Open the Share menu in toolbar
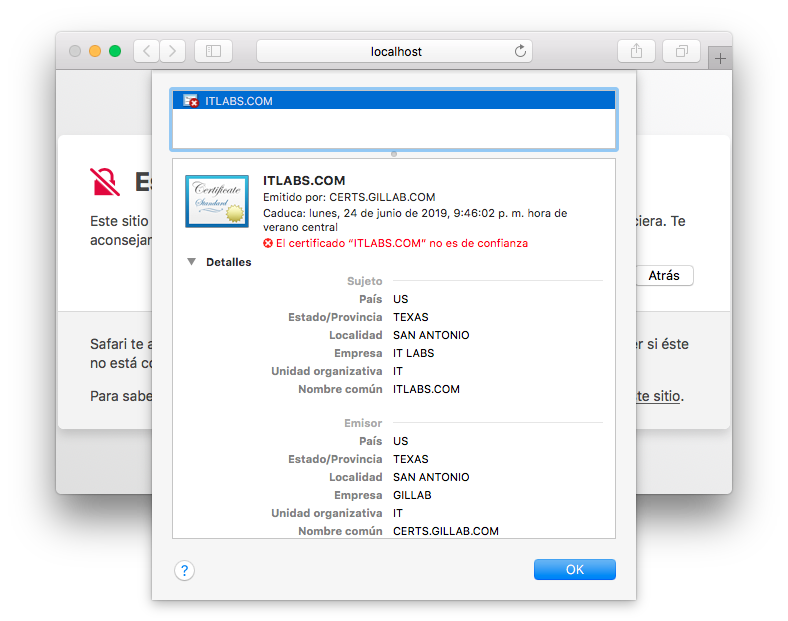Image resolution: width=788 pixels, height=621 pixels. 636,51
